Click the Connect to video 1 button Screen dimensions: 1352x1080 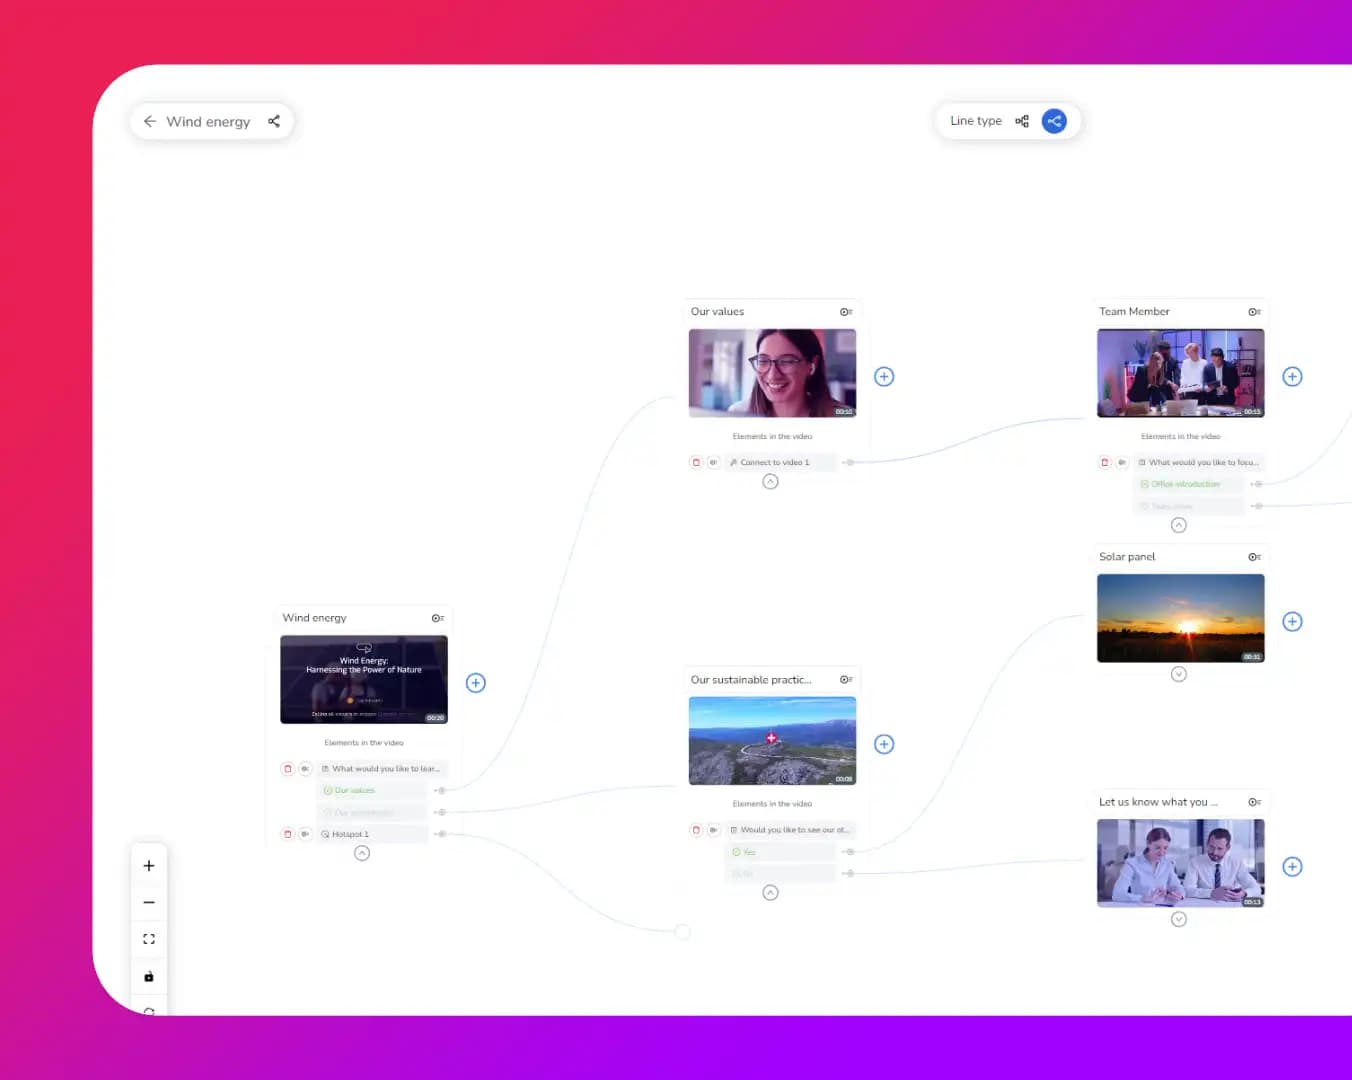coord(780,462)
